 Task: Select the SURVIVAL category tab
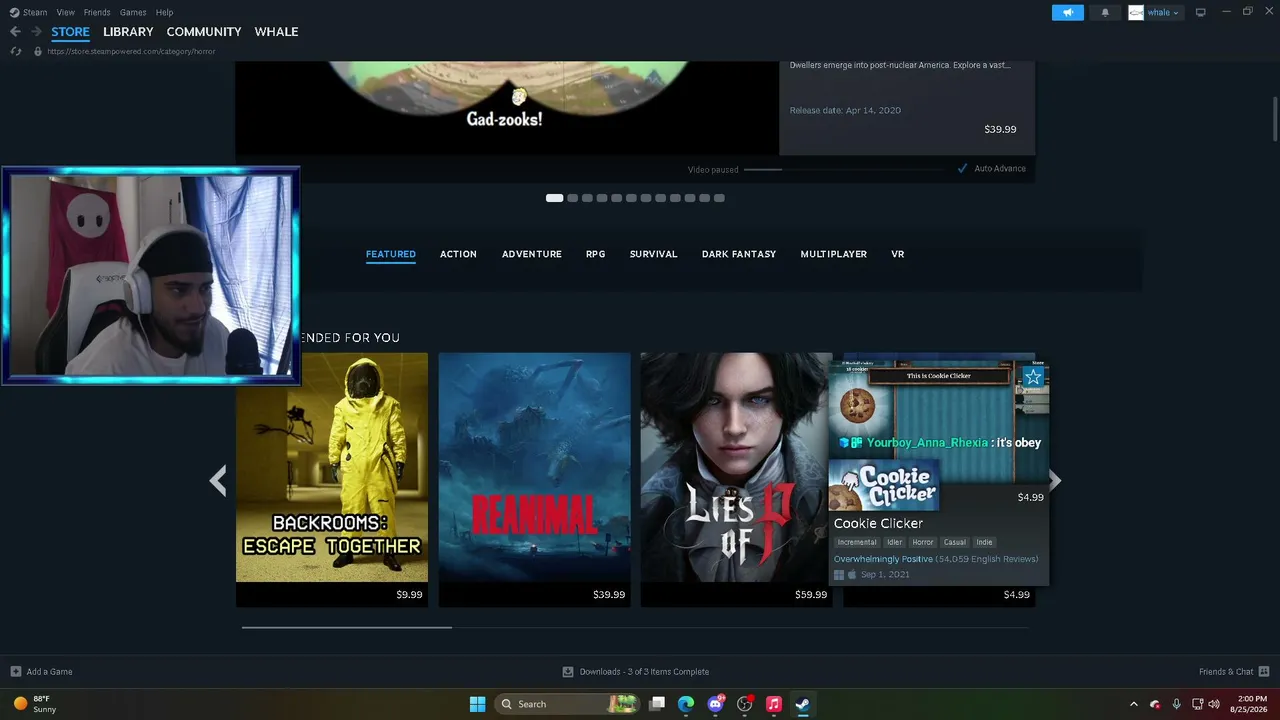[654, 254]
